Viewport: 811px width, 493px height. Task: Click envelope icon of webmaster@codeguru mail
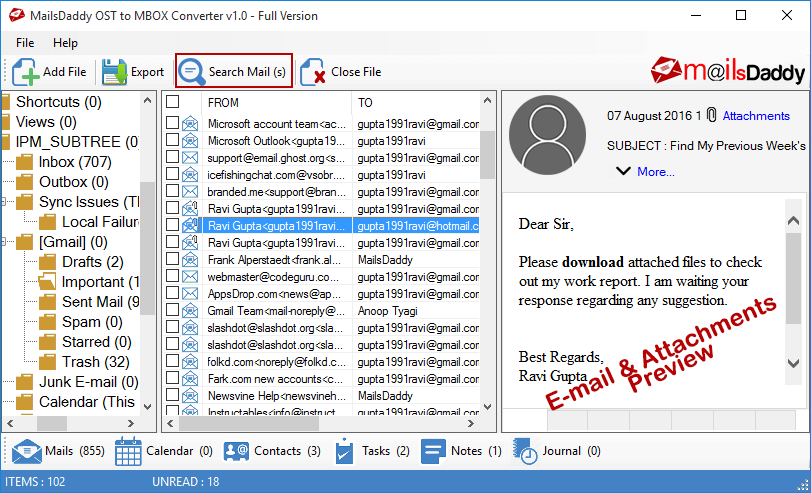pyautogui.click(x=190, y=277)
